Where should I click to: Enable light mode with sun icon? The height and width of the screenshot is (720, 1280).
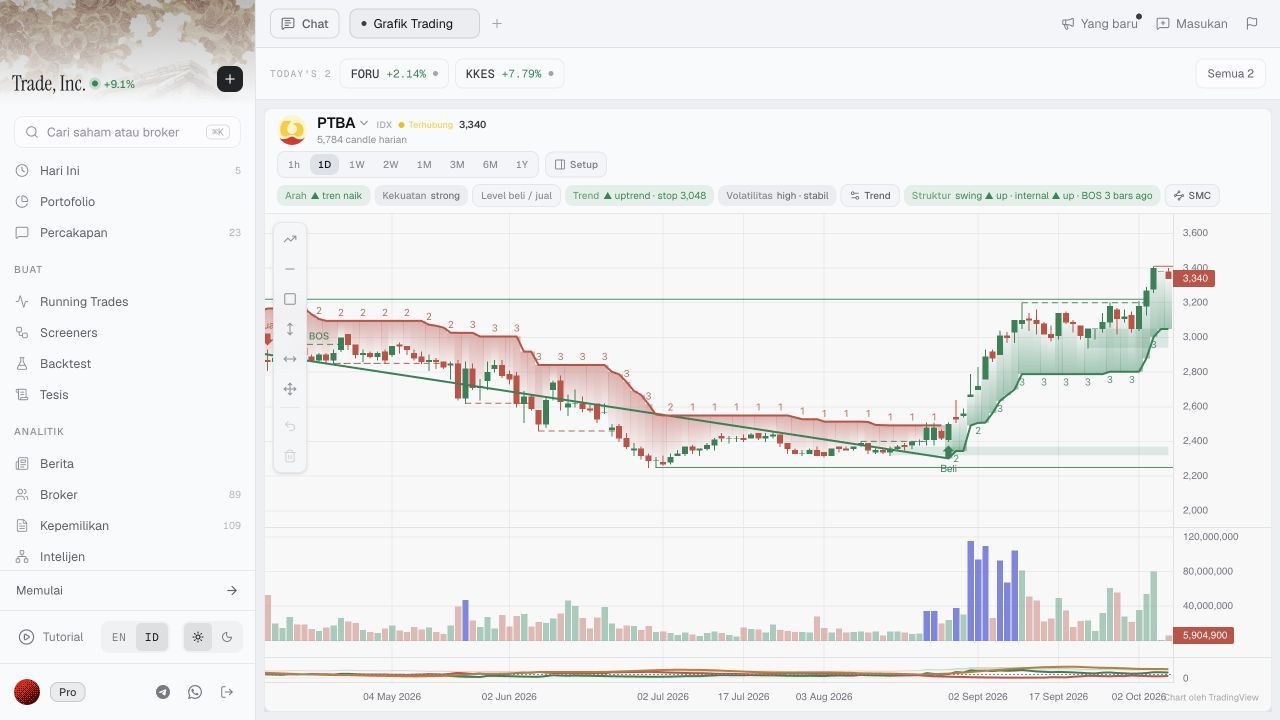click(x=198, y=637)
